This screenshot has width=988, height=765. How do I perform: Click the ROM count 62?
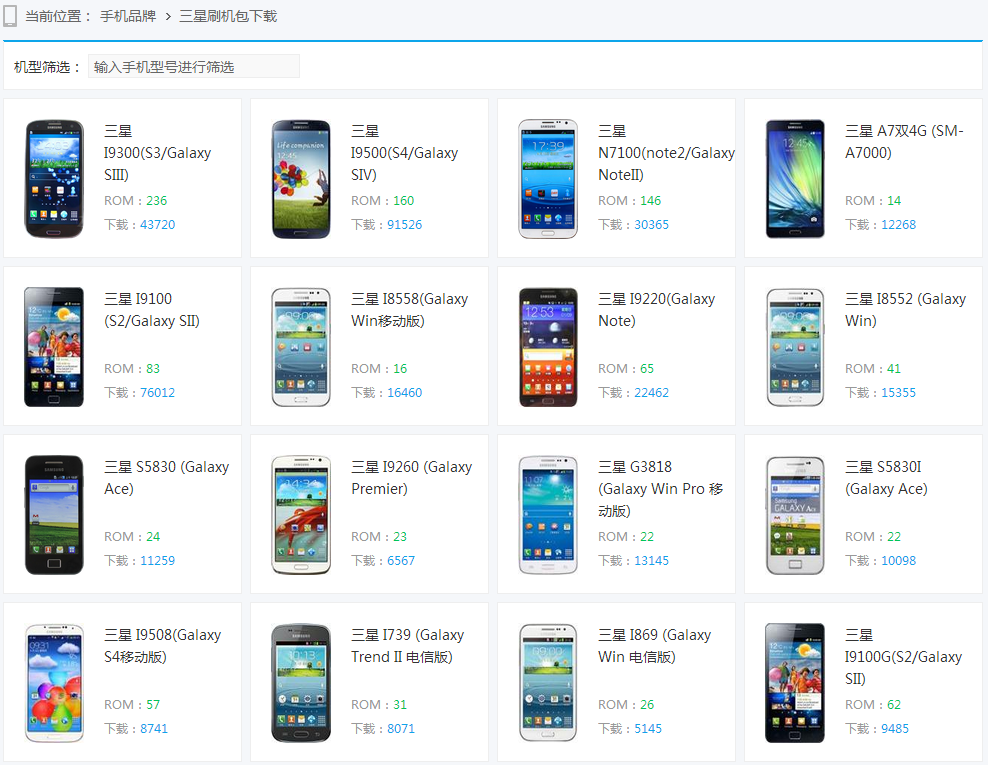click(894, 705)
